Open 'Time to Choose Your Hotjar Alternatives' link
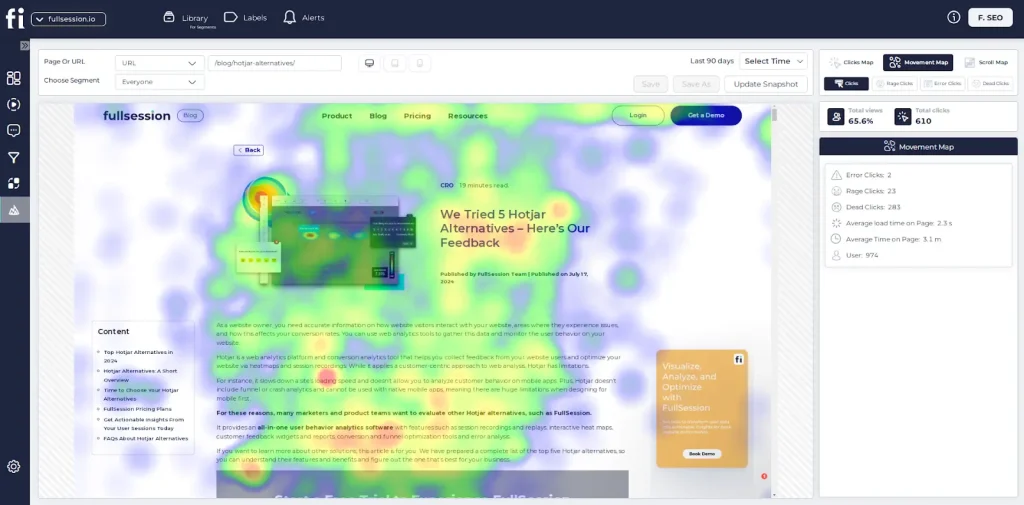1024x505 pixels. pyautogui.click(x=141, y=394)
